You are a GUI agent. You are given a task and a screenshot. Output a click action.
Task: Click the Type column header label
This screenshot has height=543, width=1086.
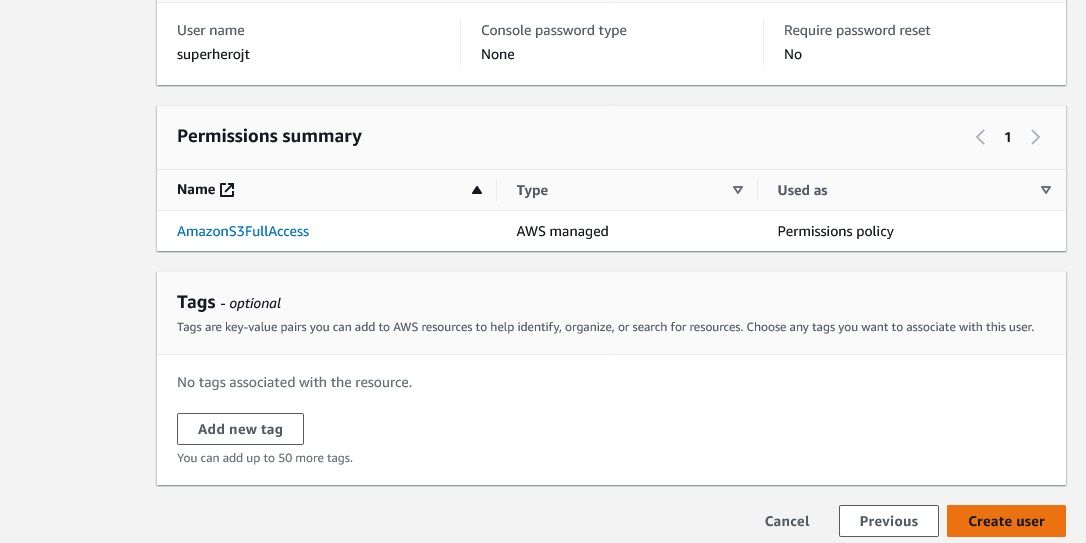coord(532,190)
